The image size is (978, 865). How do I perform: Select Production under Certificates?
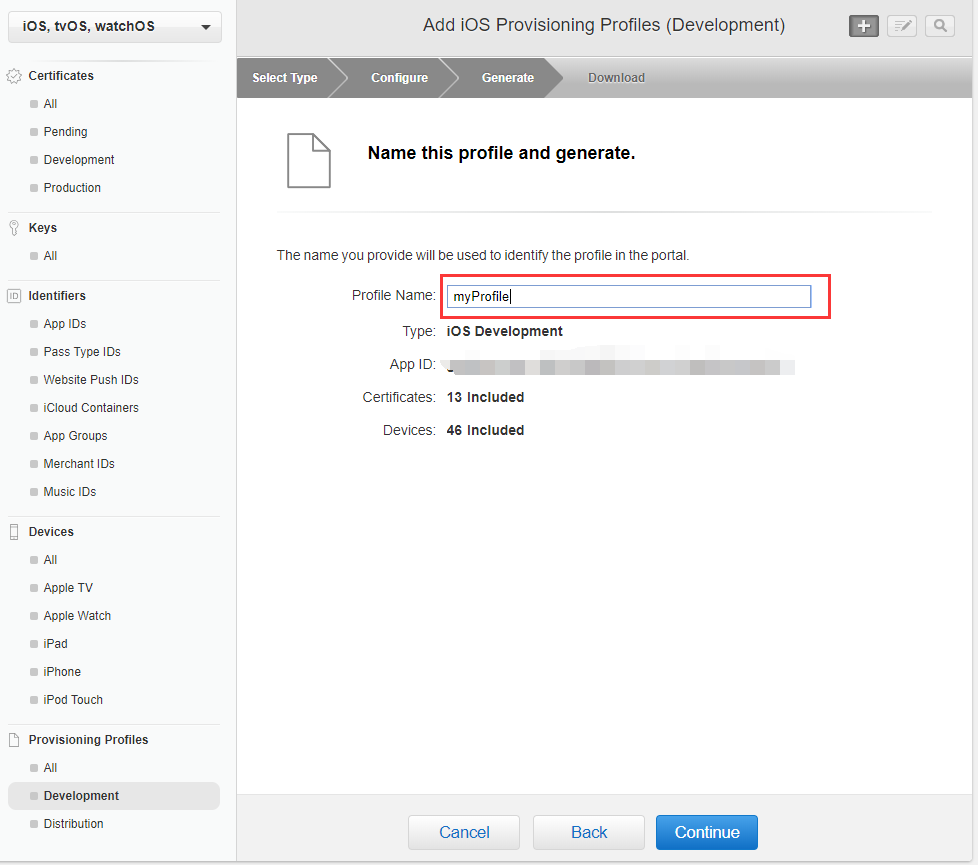(x=72, y=188)
